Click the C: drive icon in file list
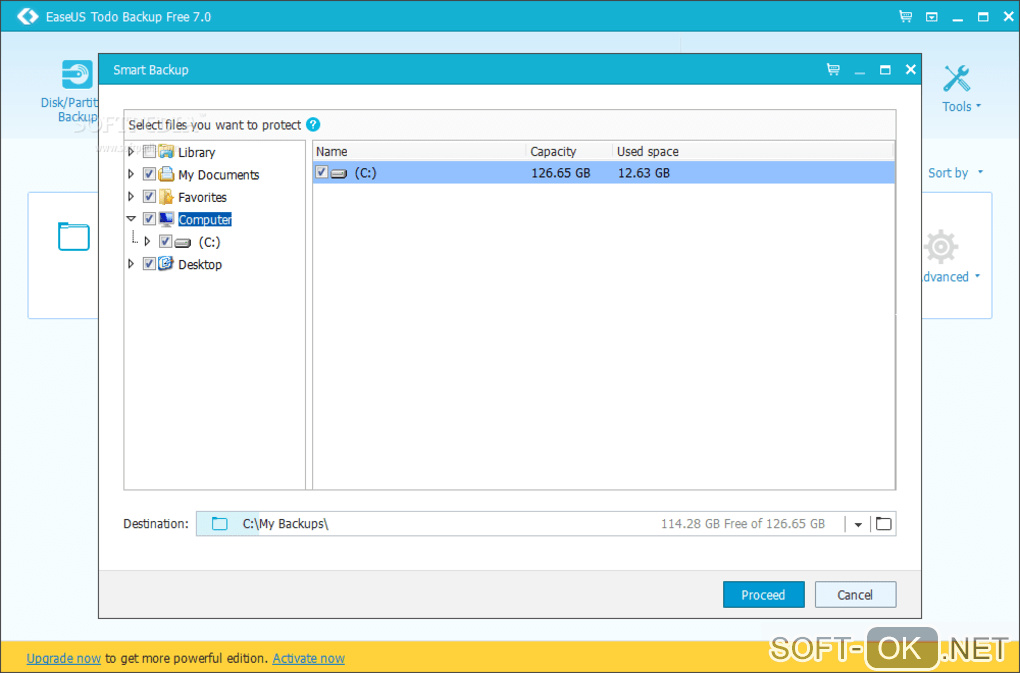Image resolution: width=1020 pixels, height=673 pixels. [x=339, y=174]
